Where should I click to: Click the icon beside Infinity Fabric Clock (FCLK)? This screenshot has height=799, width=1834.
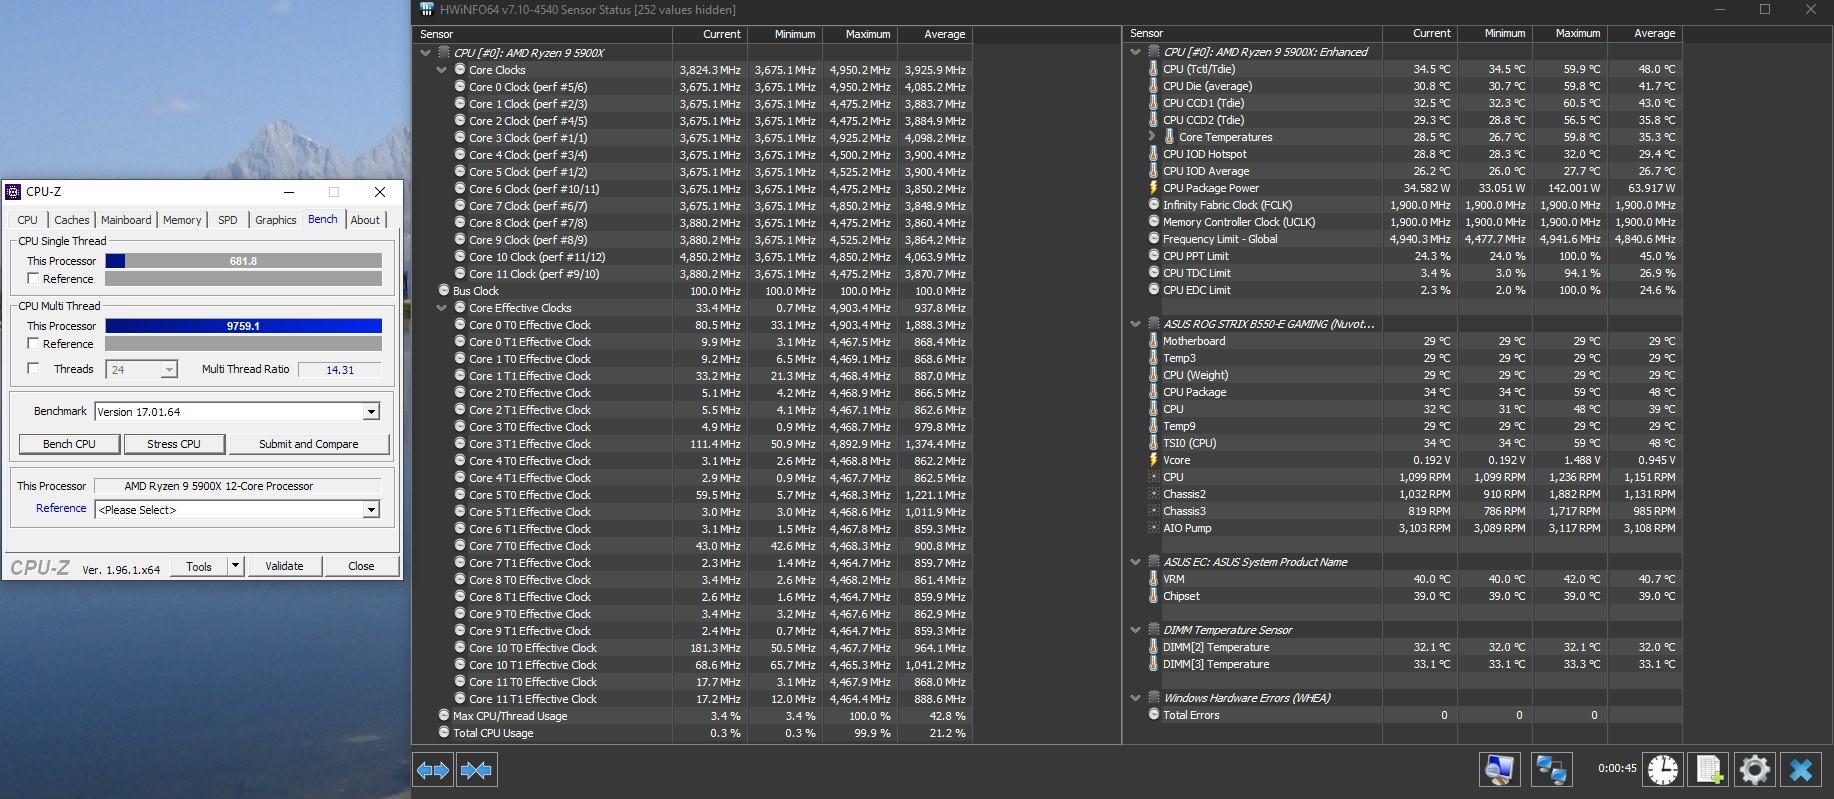click(1153, 205)
